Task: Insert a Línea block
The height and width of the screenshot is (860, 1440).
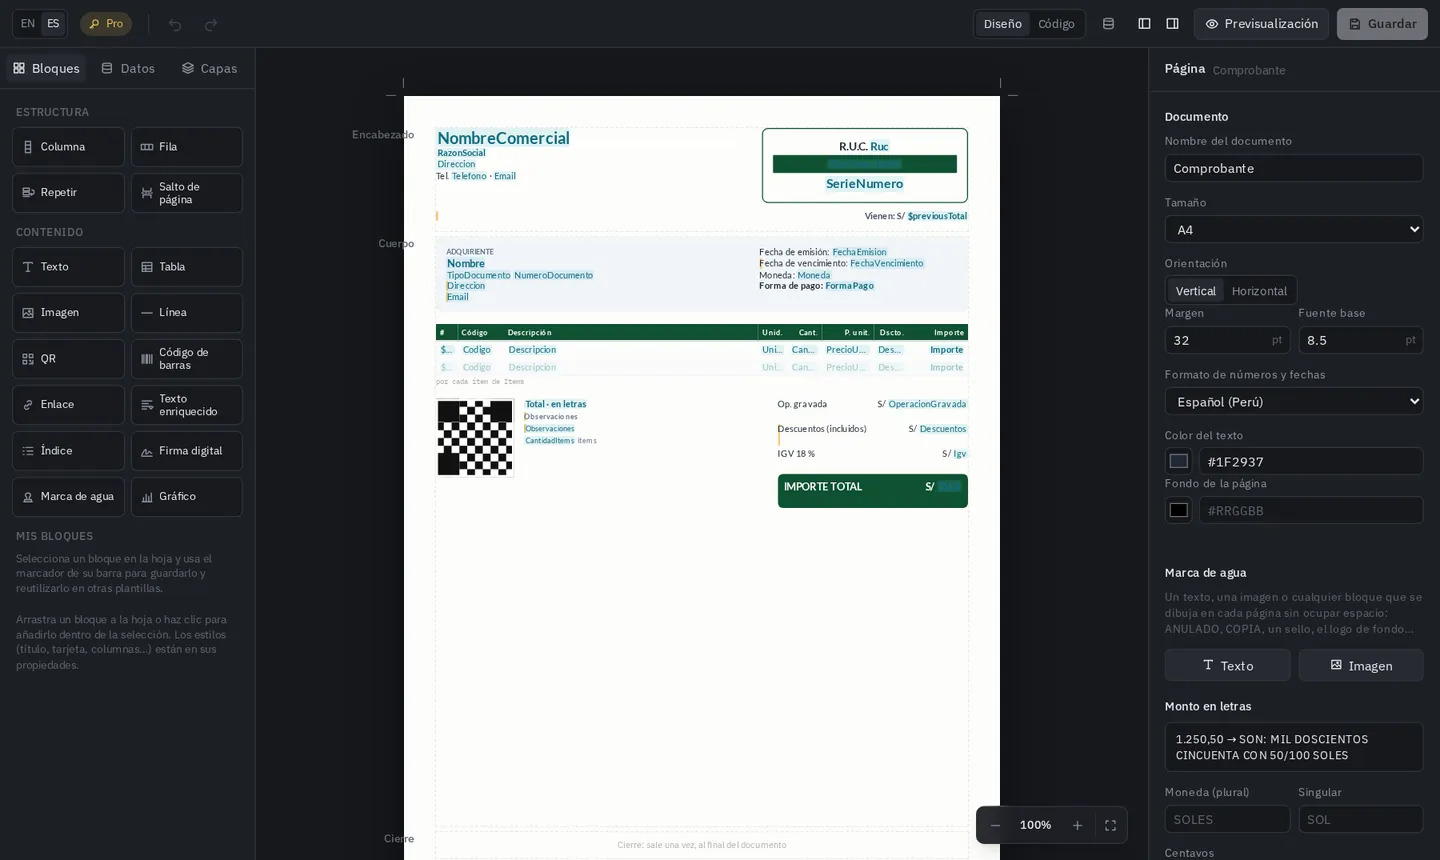Action: [187, 313]
